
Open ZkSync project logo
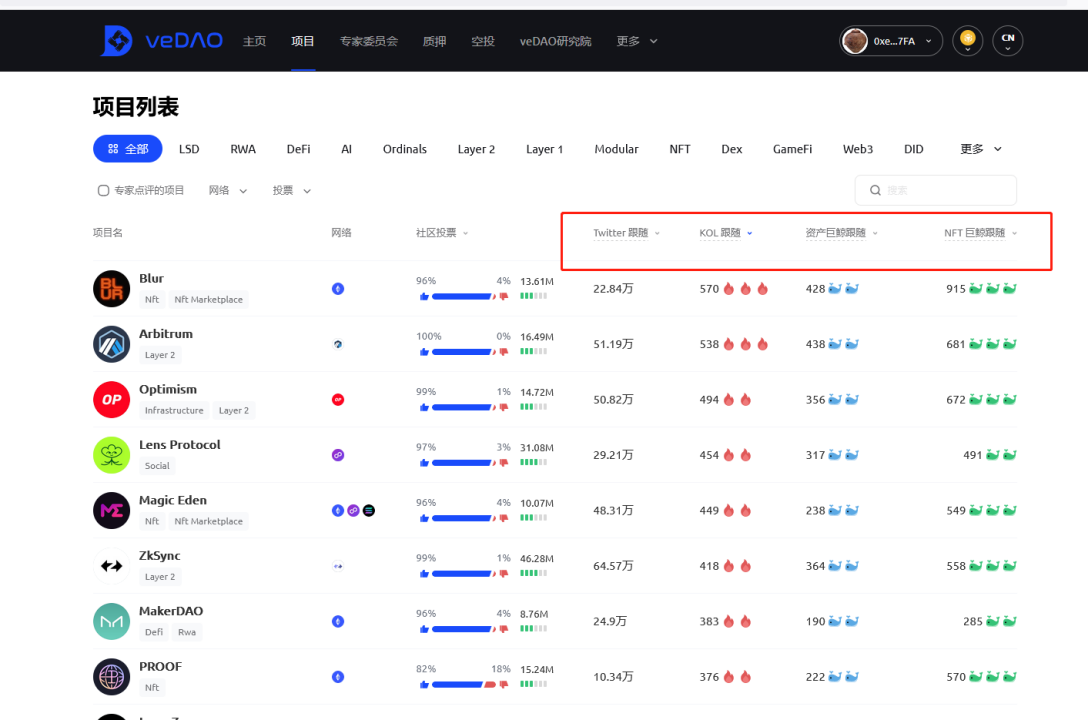112,566
